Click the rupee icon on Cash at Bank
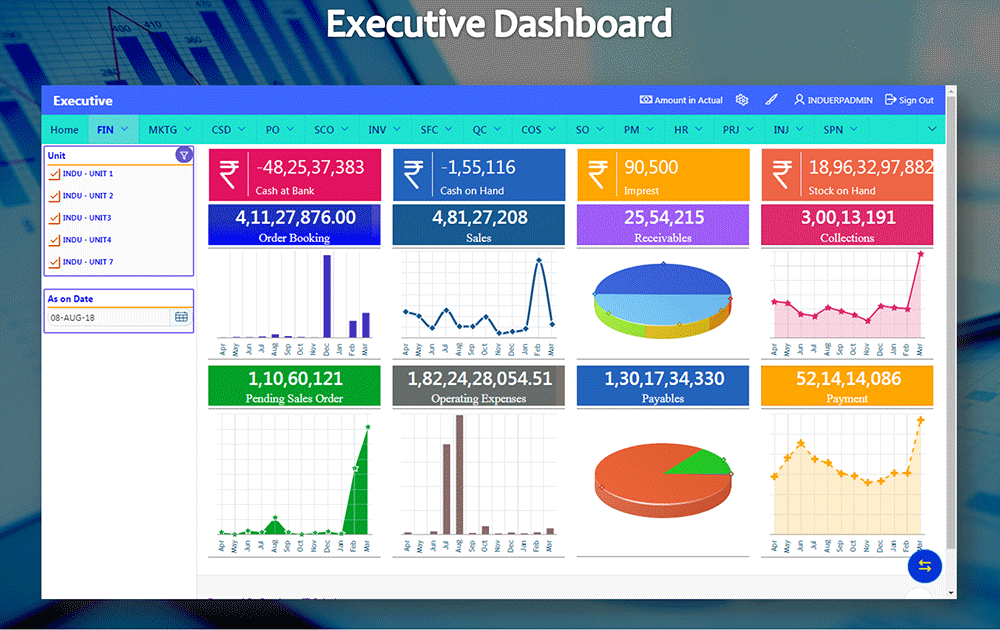The height and width of the screenshot is (630, 1000). click(x=229, y=175)
